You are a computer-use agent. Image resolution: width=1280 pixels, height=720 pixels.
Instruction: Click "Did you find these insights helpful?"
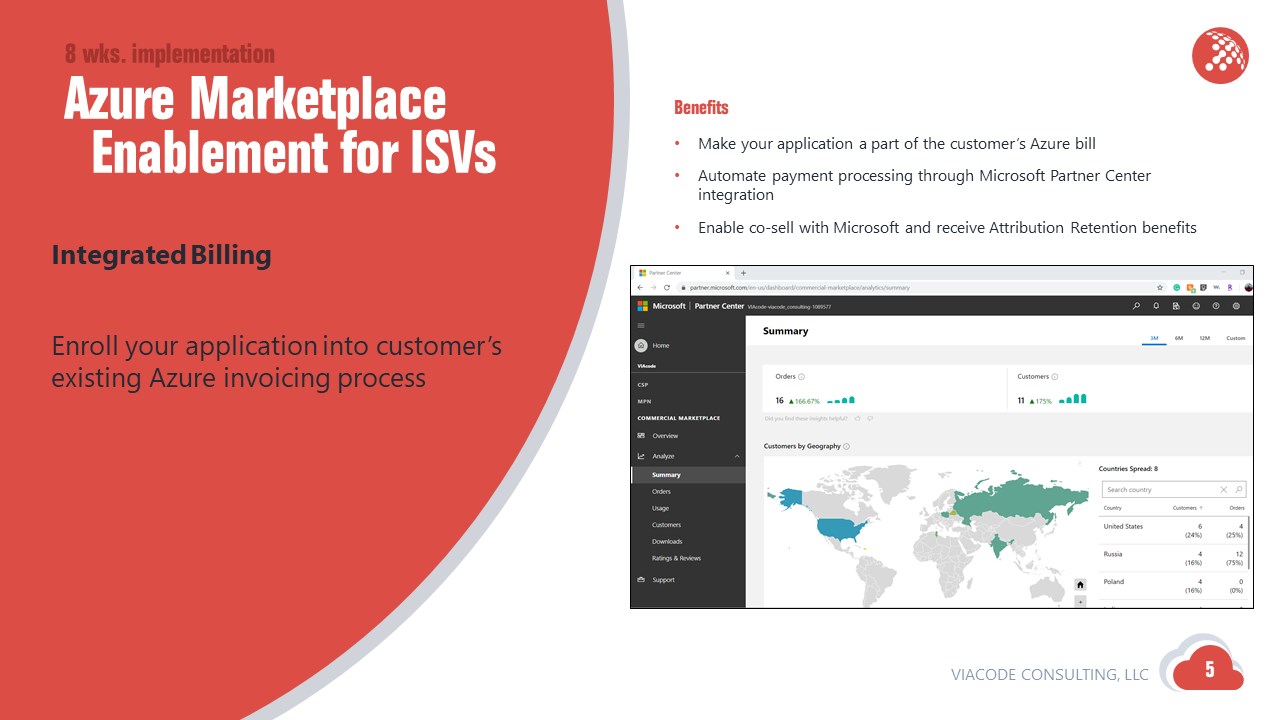pos(806,418)
